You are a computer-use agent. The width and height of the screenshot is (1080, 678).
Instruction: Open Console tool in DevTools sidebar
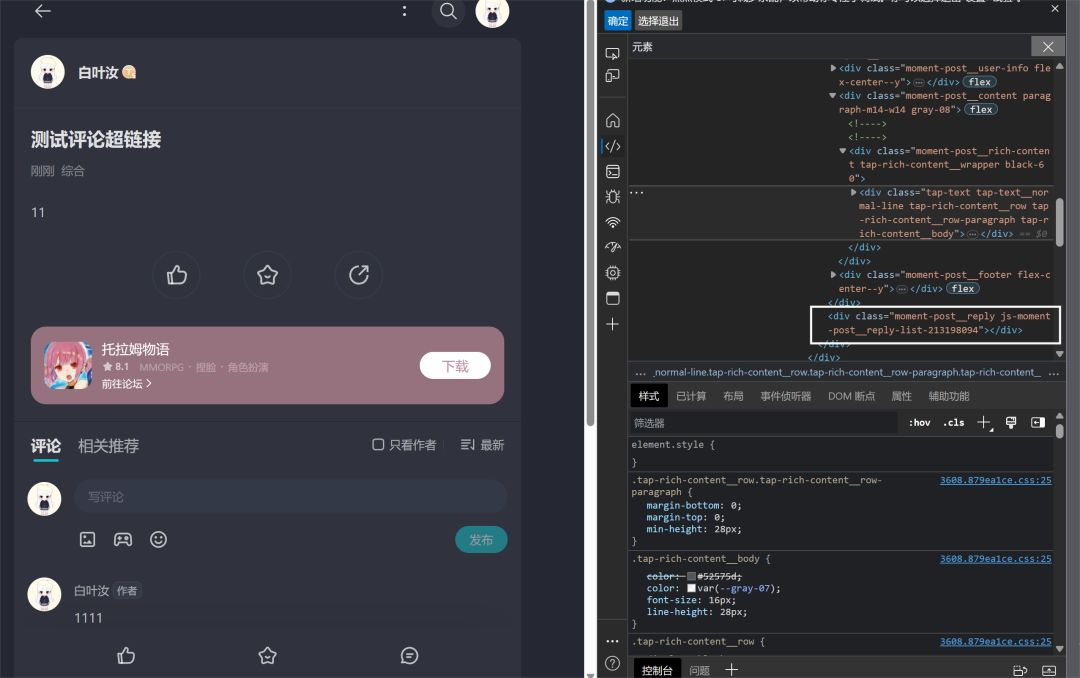[612, 172]
